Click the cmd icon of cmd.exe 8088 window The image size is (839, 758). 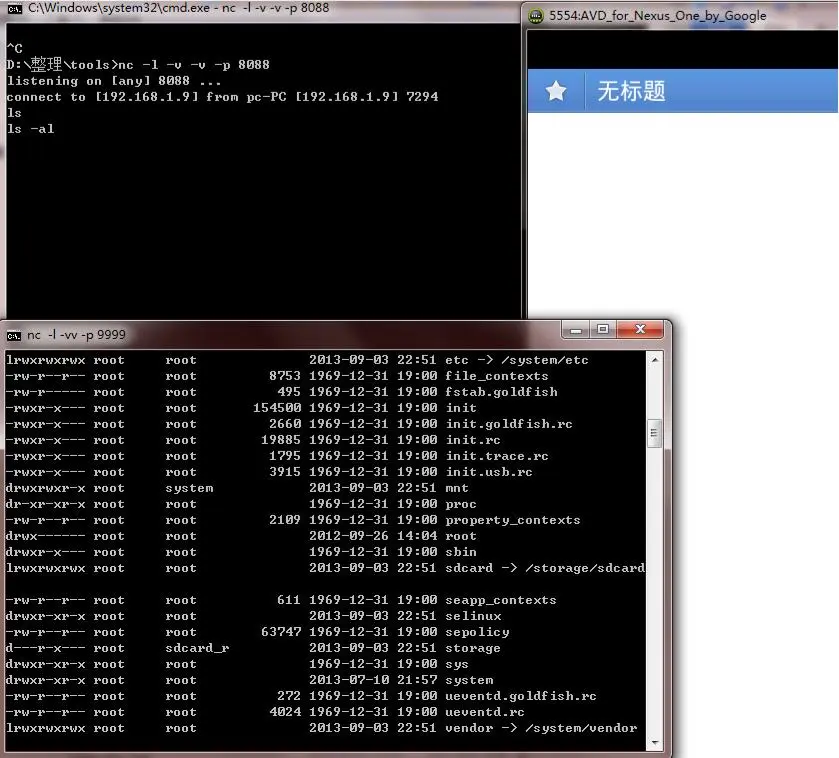click(14, 8)
